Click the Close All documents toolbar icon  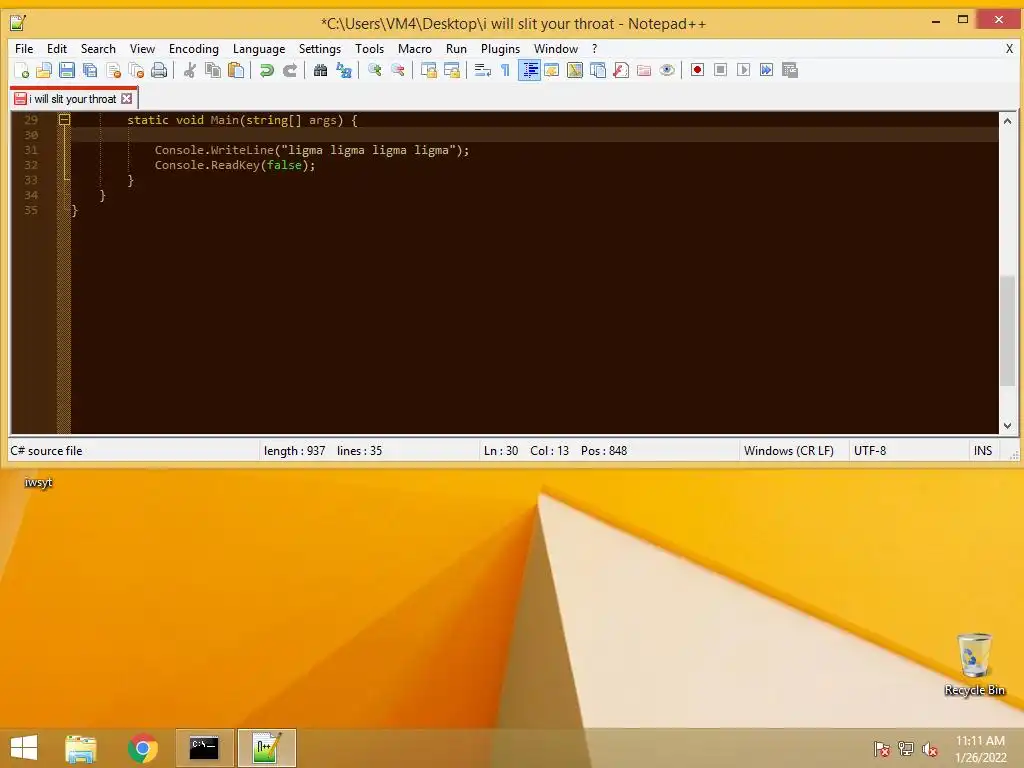click(136, 70)
